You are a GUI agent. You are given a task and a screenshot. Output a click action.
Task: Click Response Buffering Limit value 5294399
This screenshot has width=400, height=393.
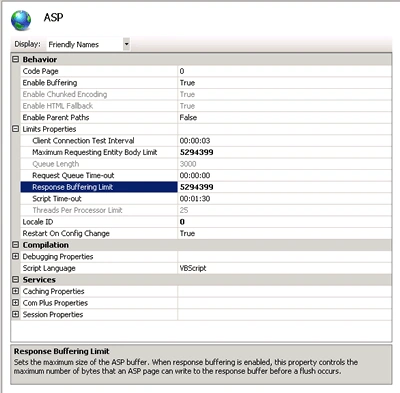tap(197, 187)
